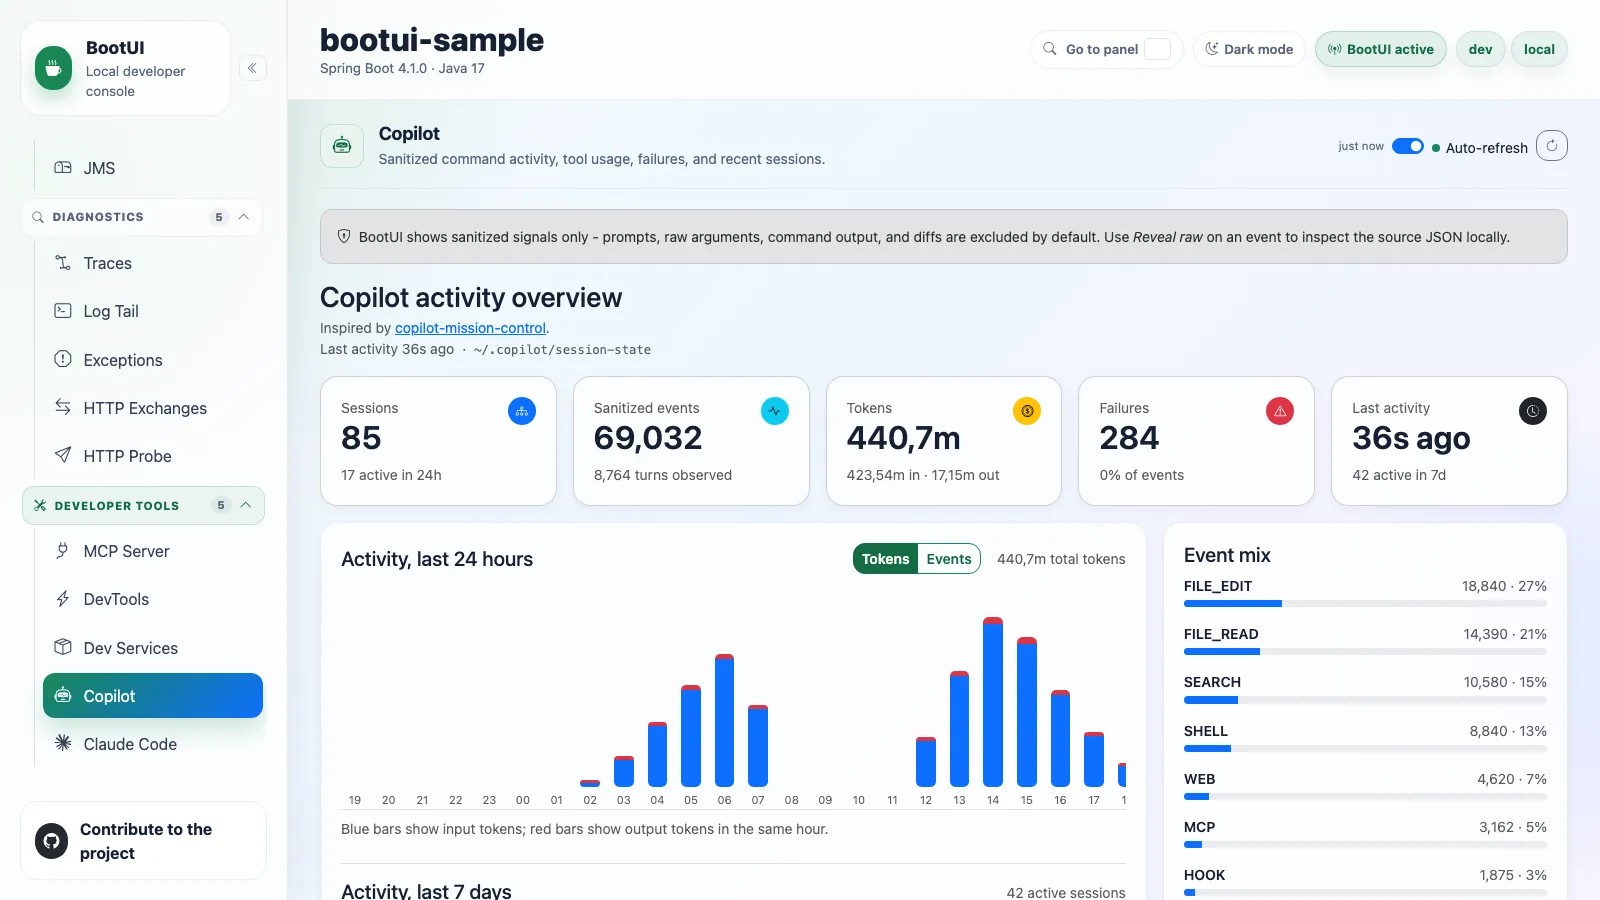The height and width of the screenshot is (900, 1600).
Task: Click the 440,7m tokens value
Action: [903, 438]
